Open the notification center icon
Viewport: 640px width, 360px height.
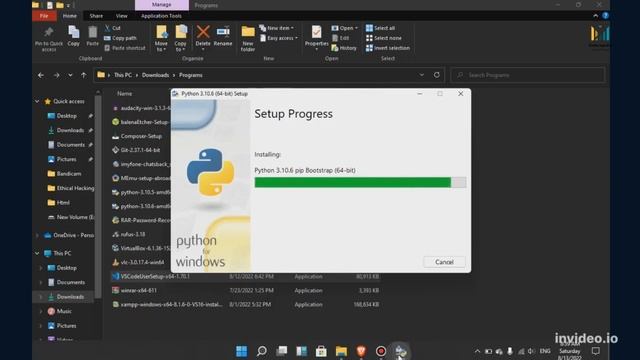click(596, 351)
